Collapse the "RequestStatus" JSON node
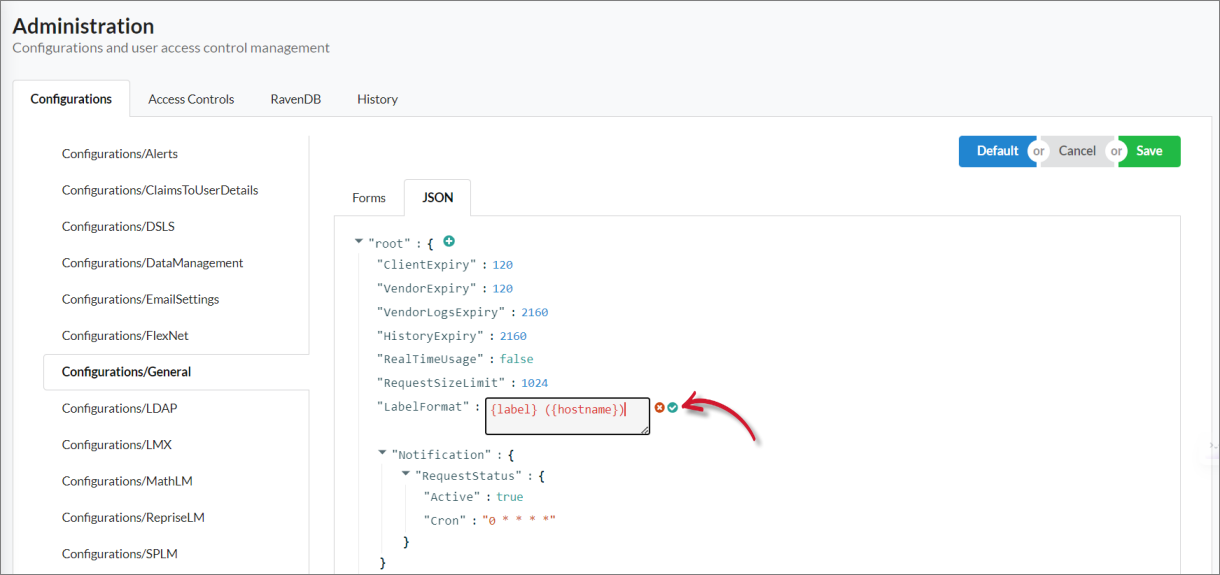This screenshot has width=1220, height=575. [406, 475]
